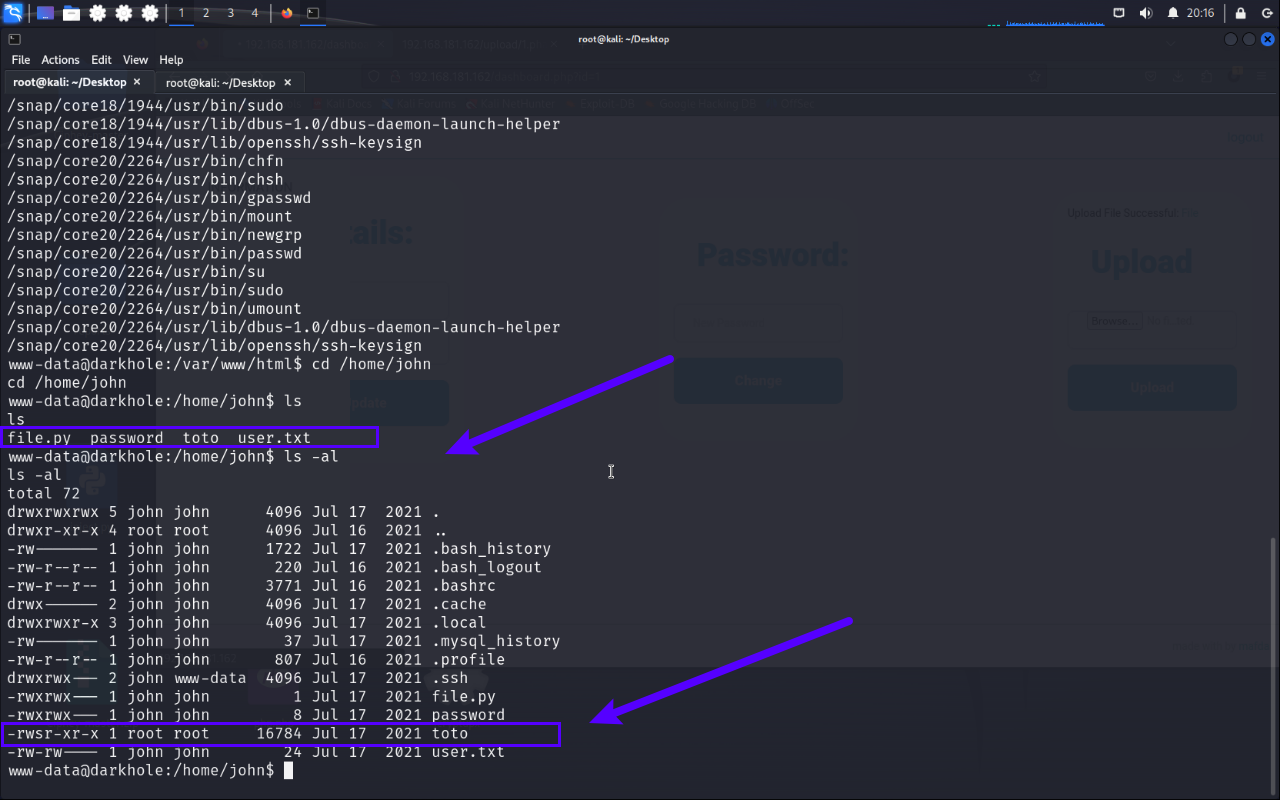Click the 'password' row in the ls -al output
1280x800 pixels.
pyautogui.click(x=256, y=715)
